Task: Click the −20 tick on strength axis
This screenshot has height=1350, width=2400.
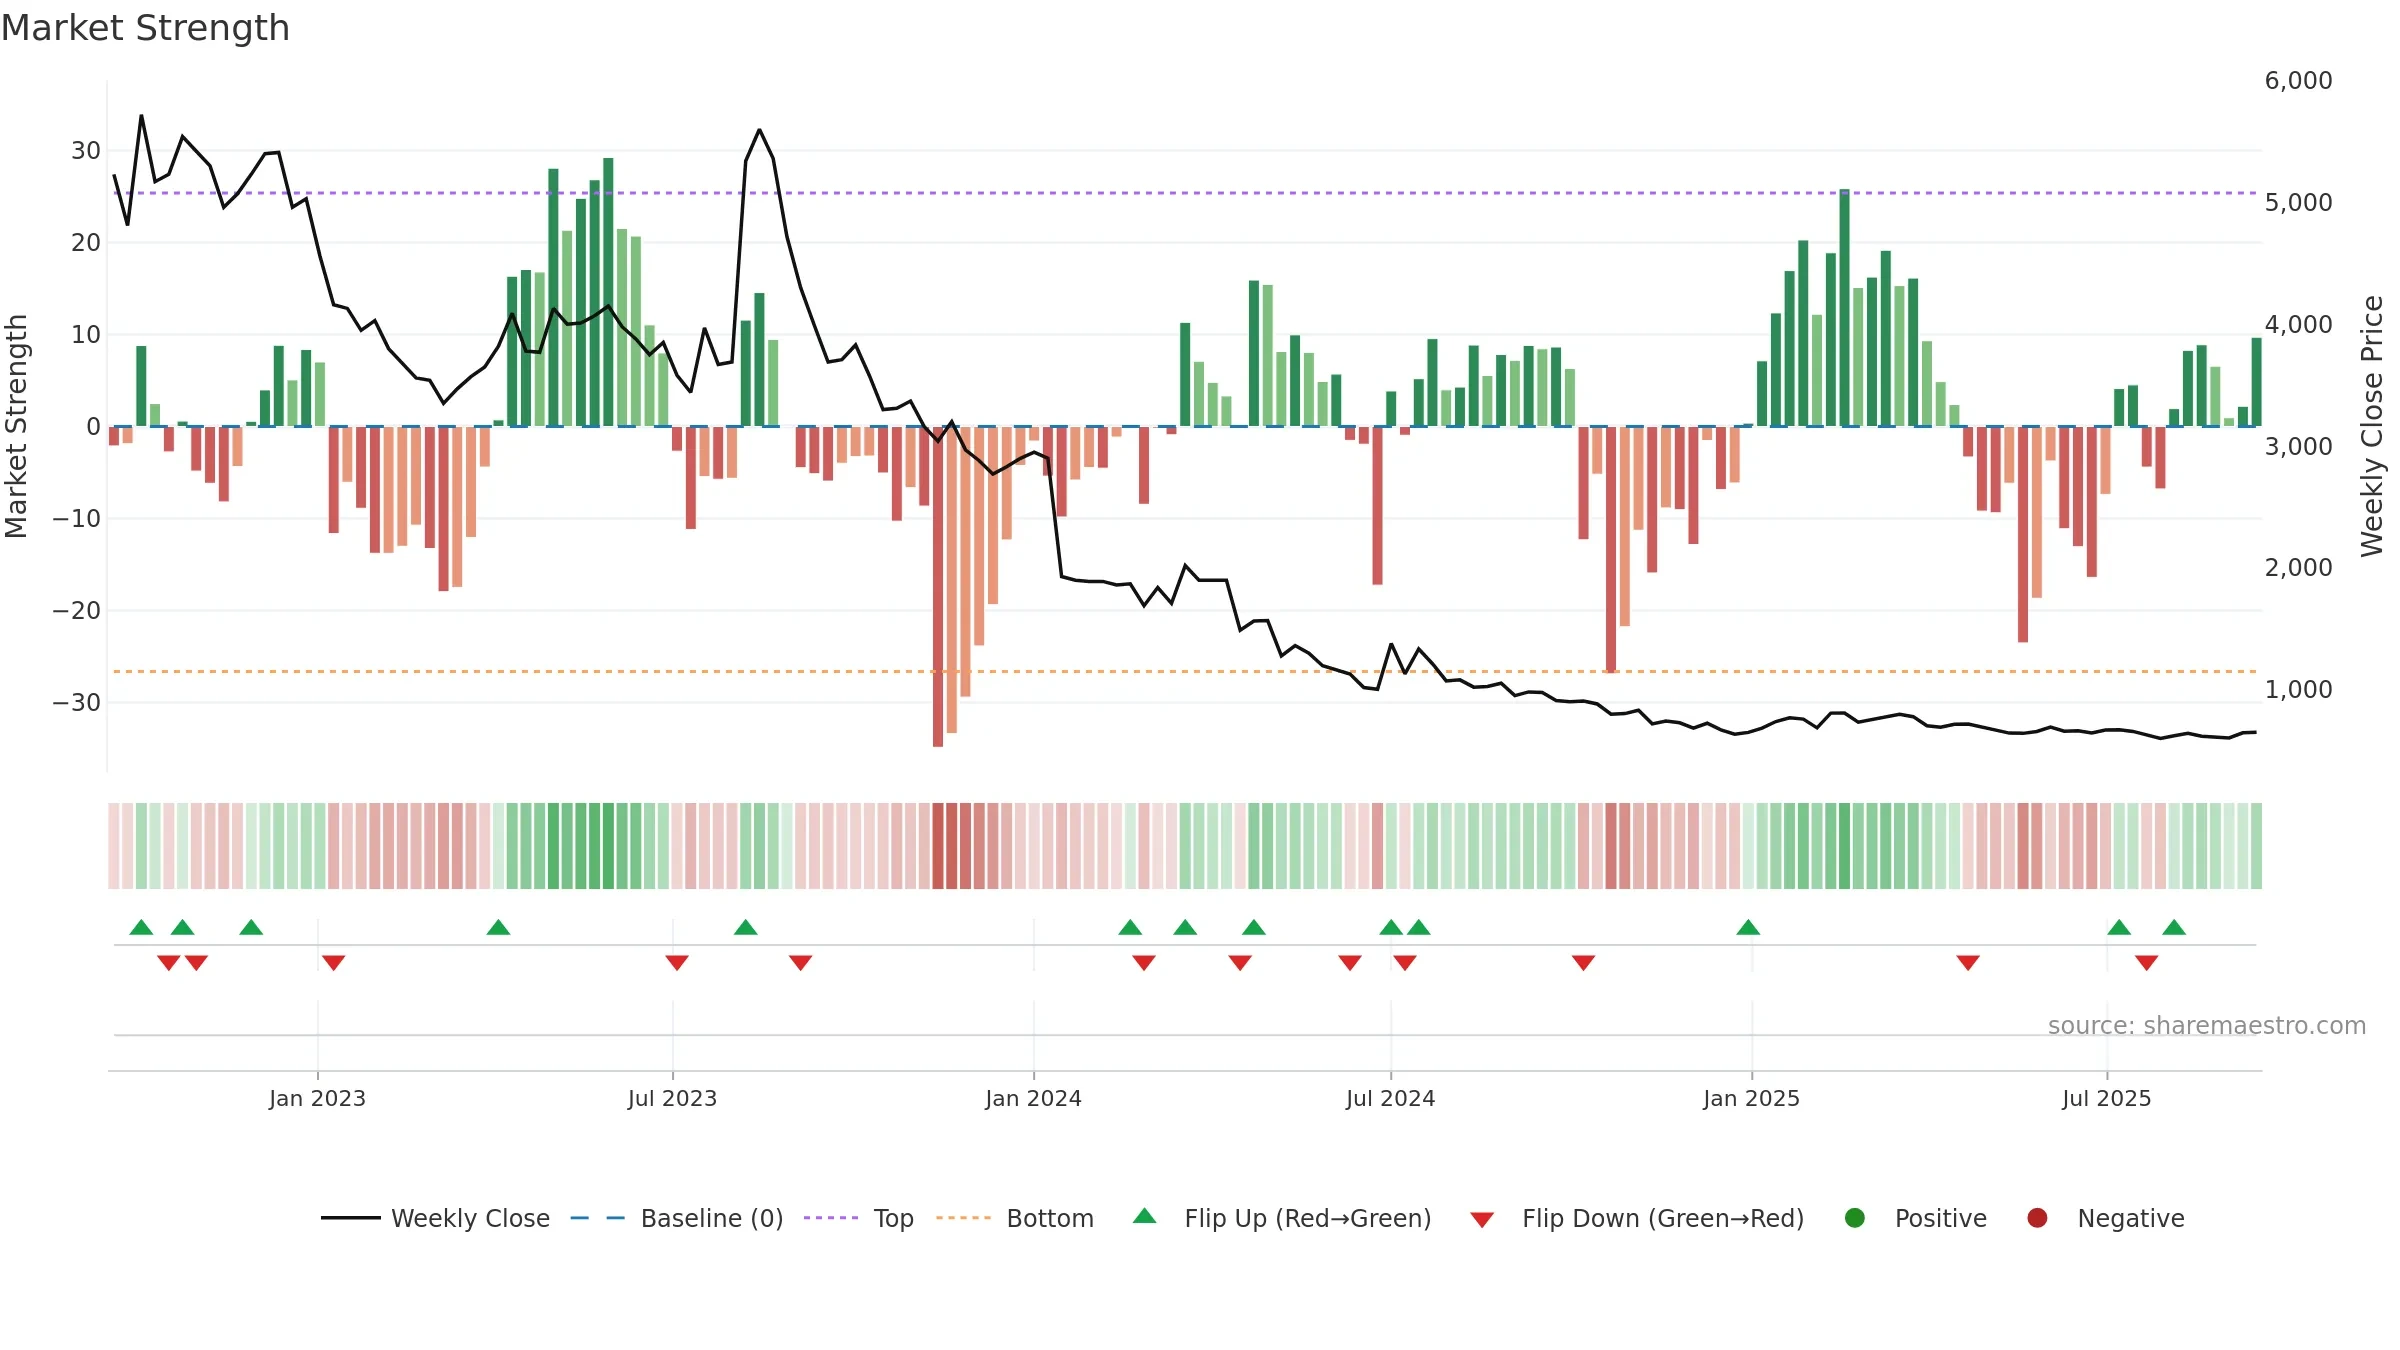Action: coord(77,611)
